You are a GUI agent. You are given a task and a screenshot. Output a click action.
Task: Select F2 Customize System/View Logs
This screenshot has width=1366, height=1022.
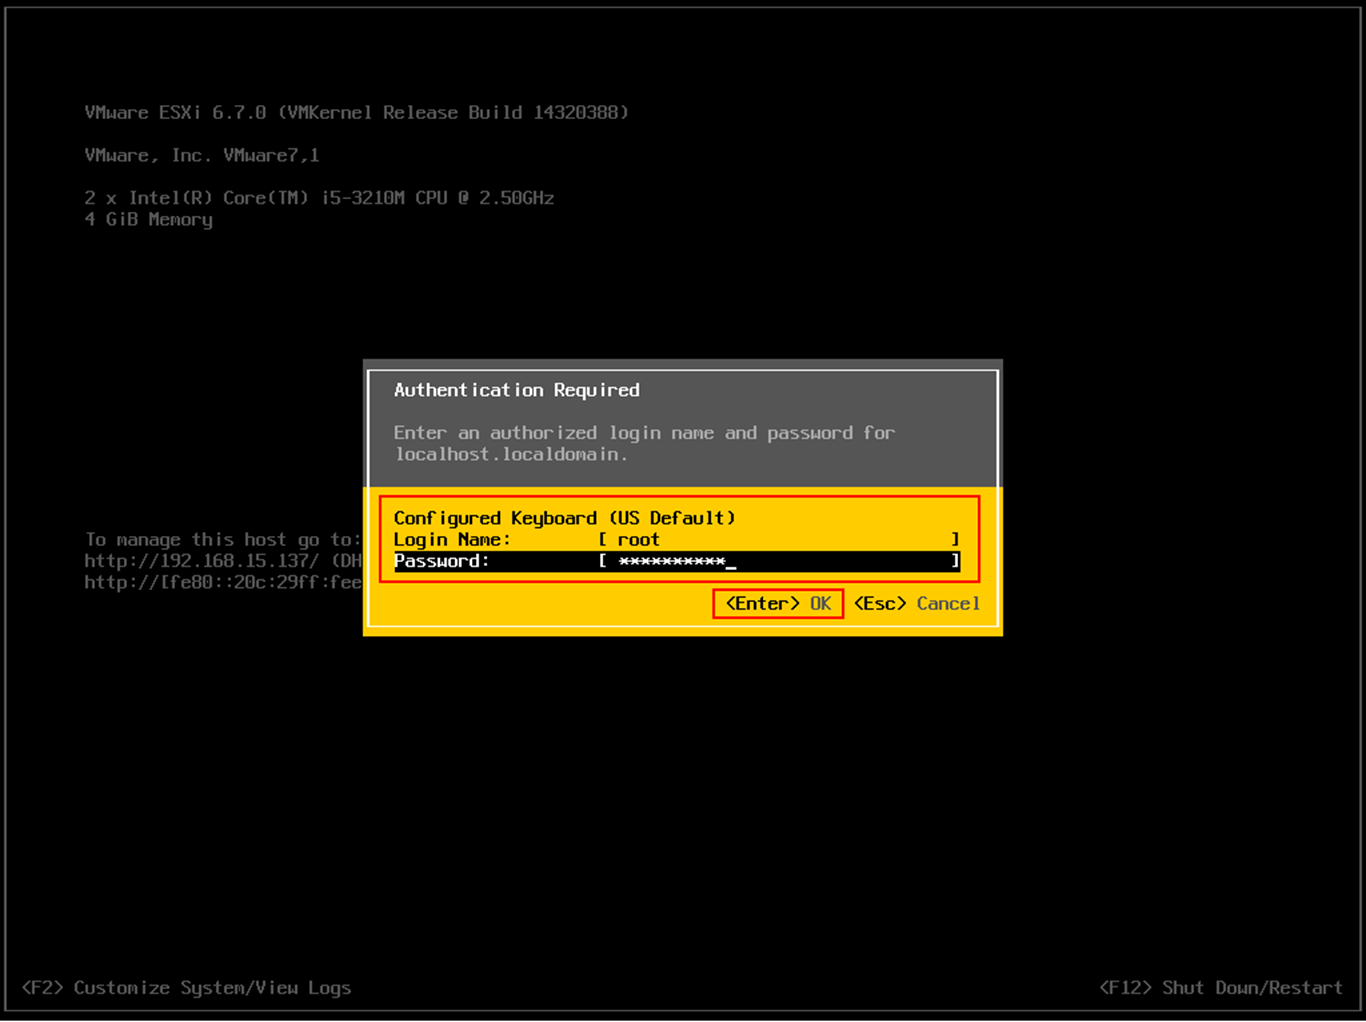click(187, 988)
